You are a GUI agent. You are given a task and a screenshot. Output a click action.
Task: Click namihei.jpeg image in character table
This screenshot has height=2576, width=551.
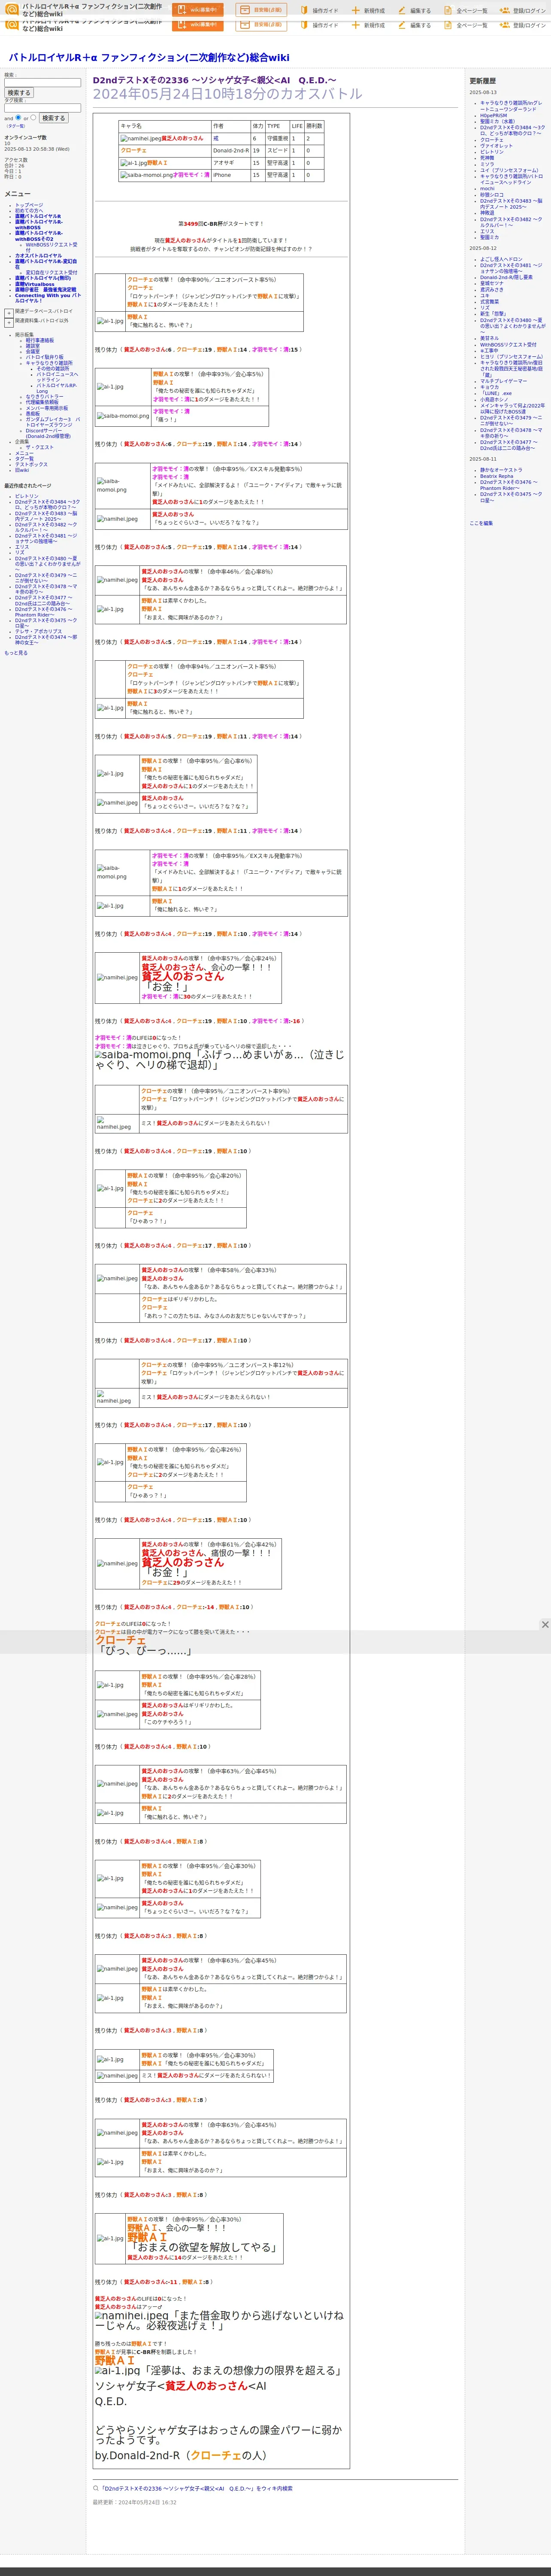141,139
